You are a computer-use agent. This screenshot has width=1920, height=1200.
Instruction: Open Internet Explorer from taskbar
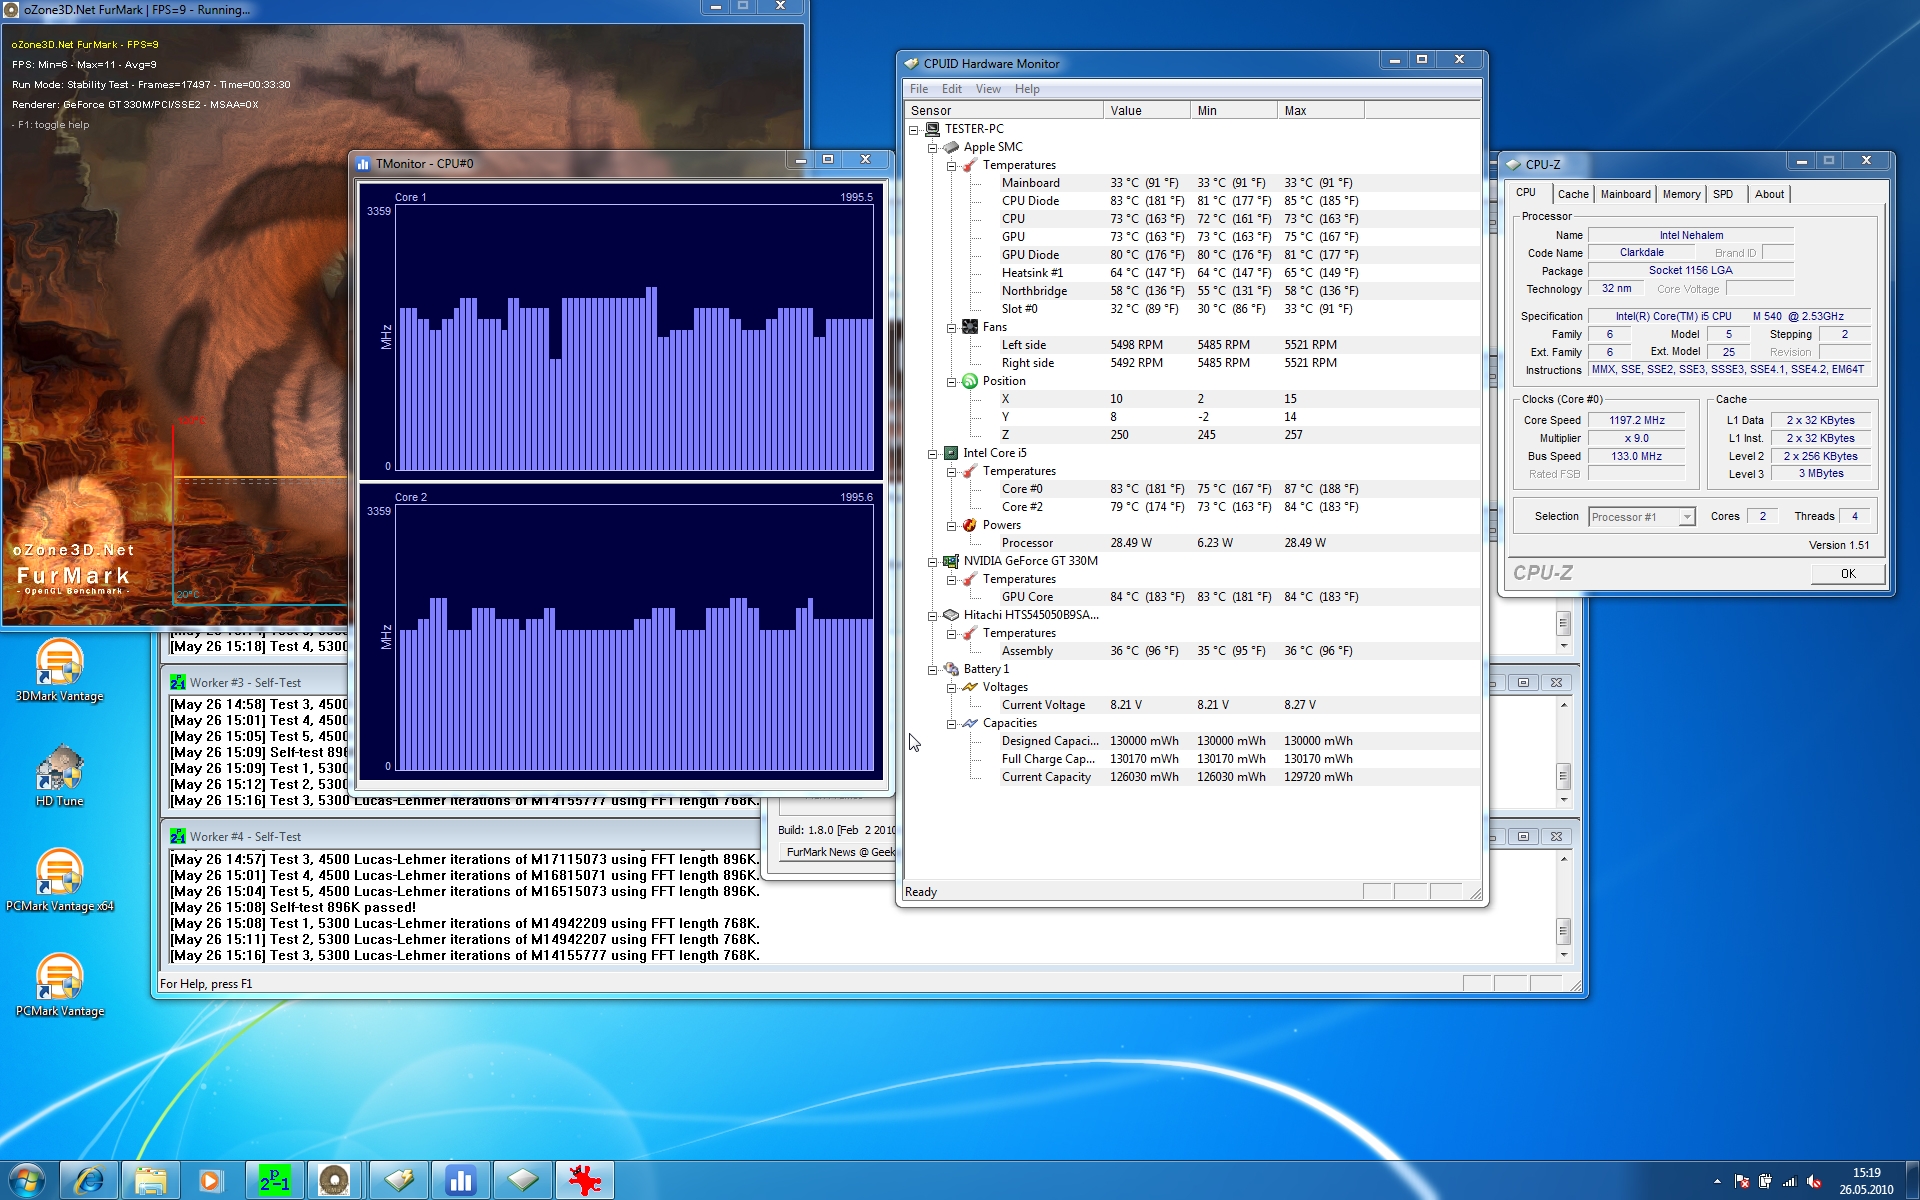click(x=89, y=1180)
